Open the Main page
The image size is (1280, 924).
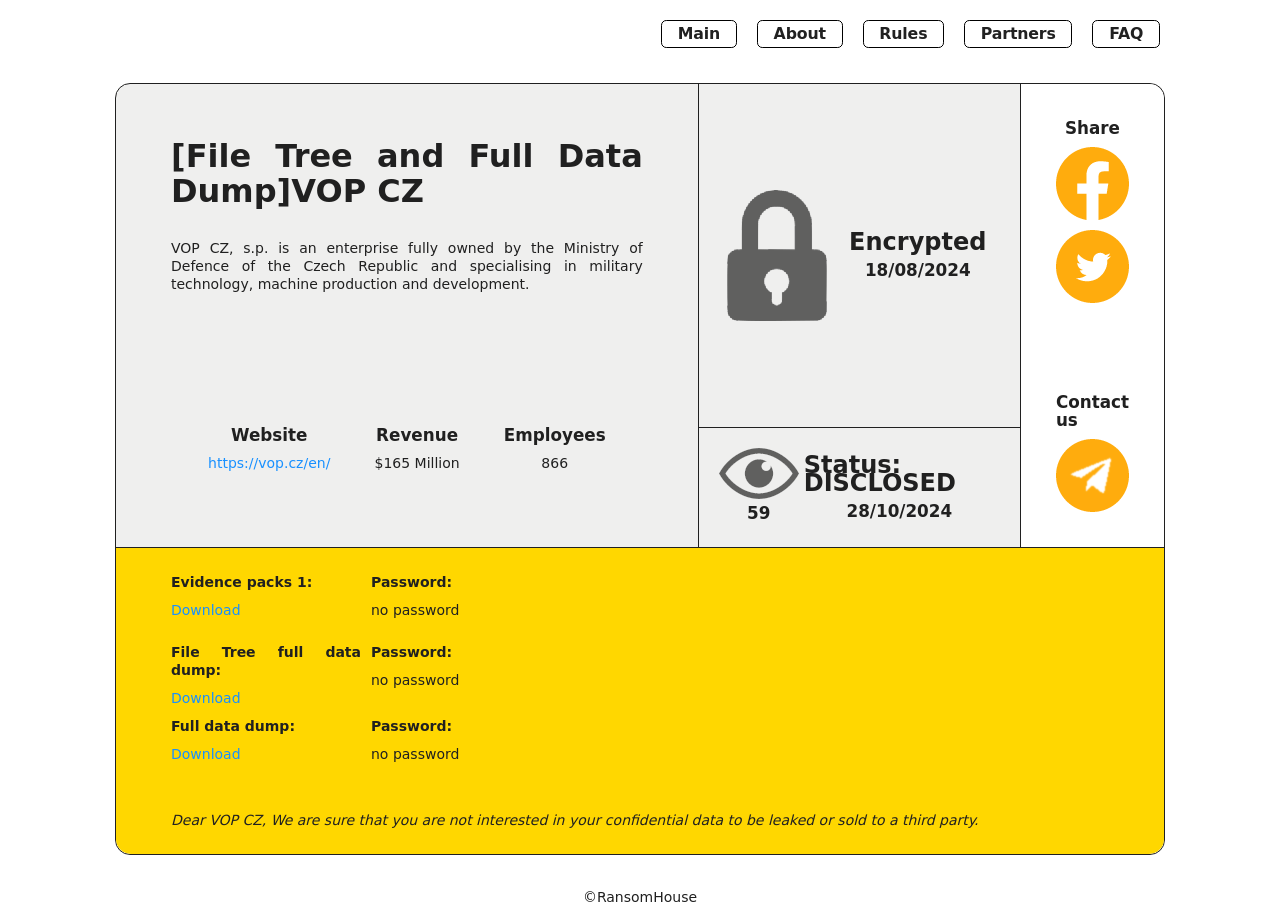(698, 34)
